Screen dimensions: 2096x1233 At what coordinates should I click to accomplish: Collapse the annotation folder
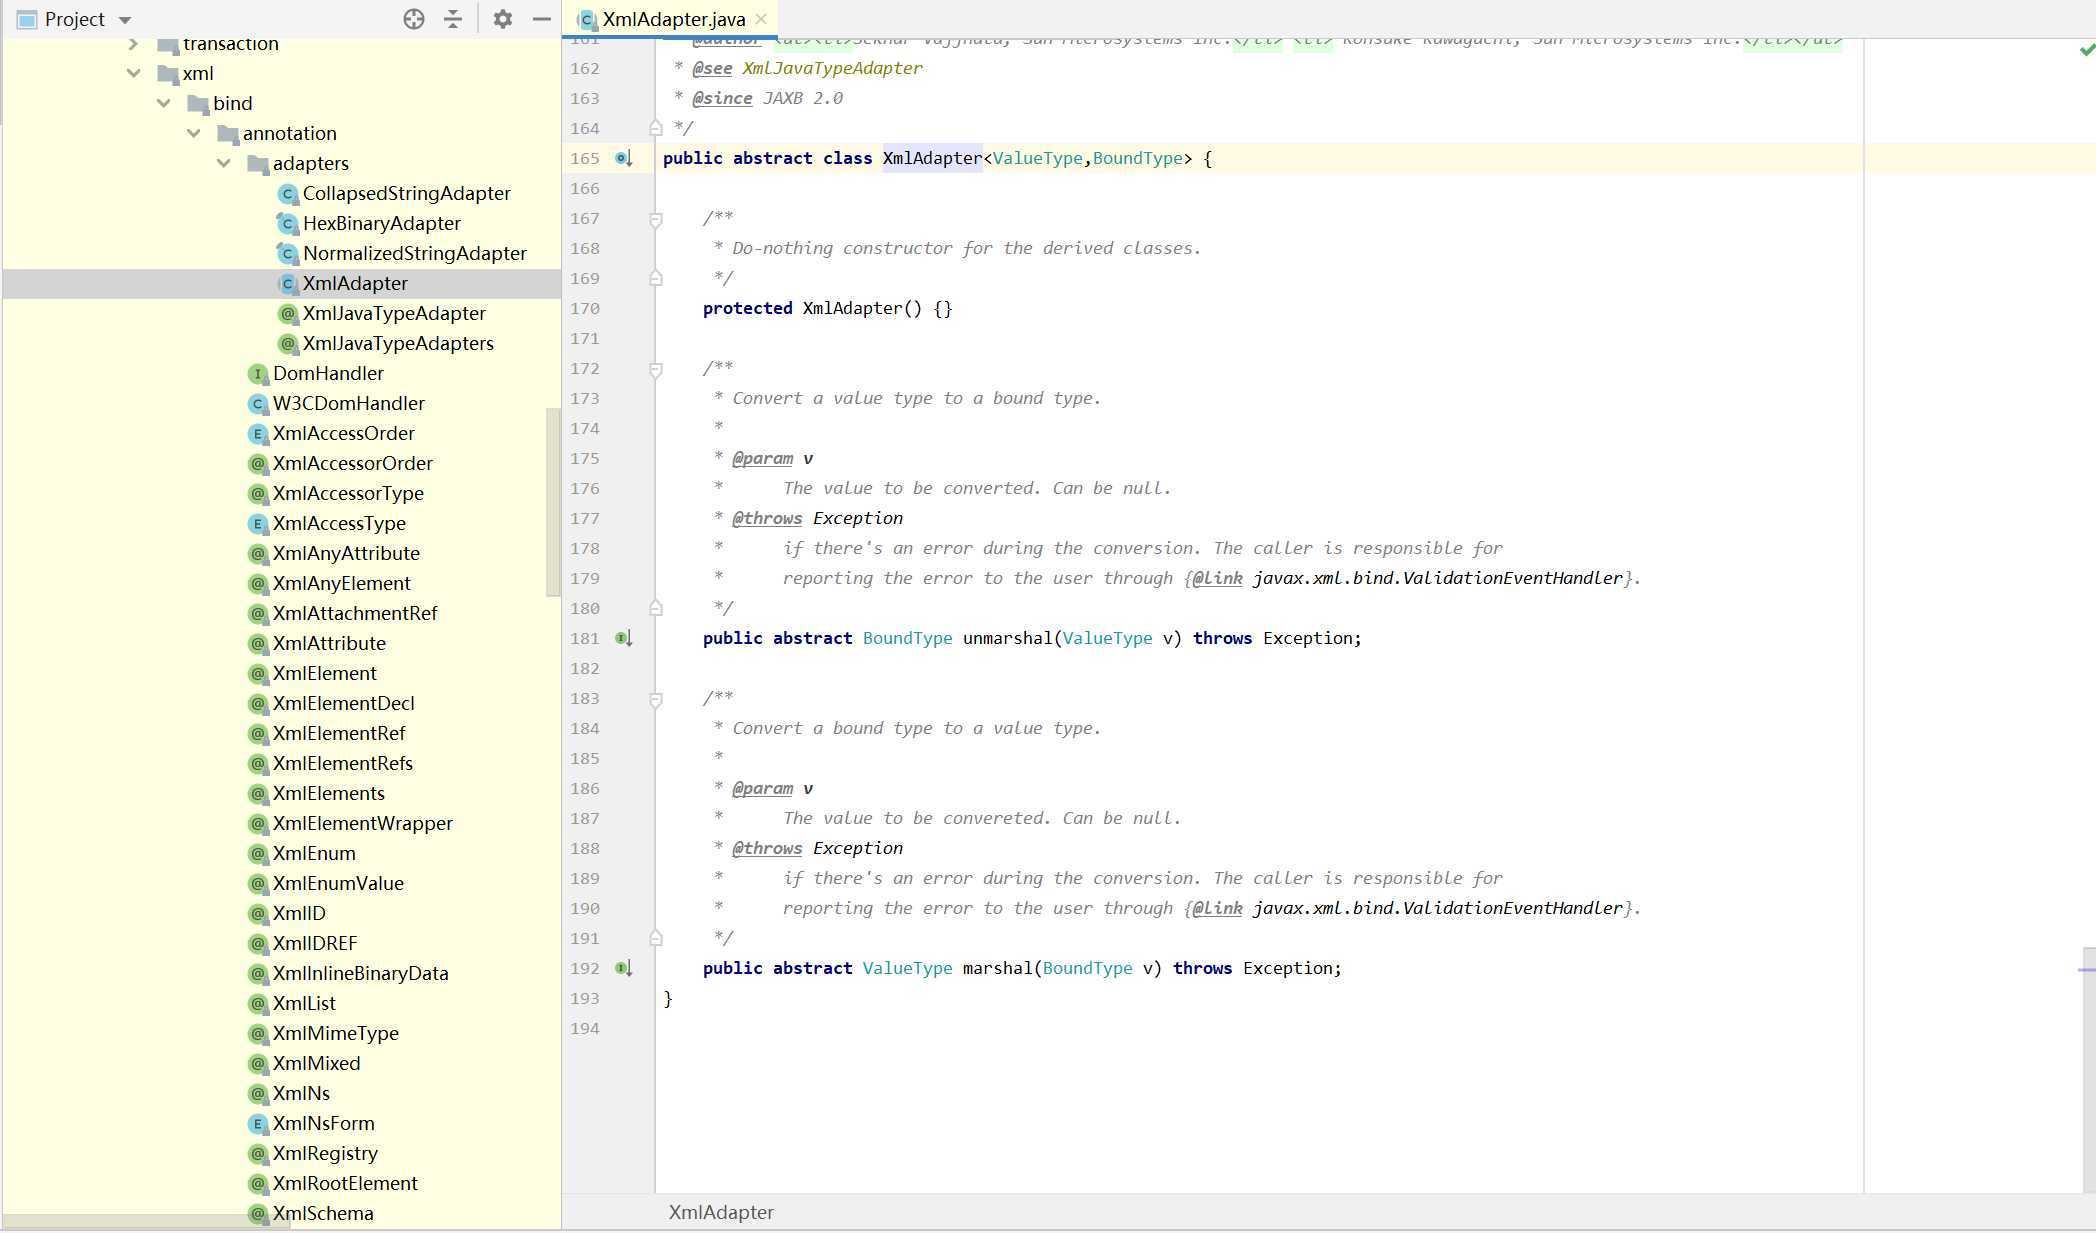pos(194,133)
